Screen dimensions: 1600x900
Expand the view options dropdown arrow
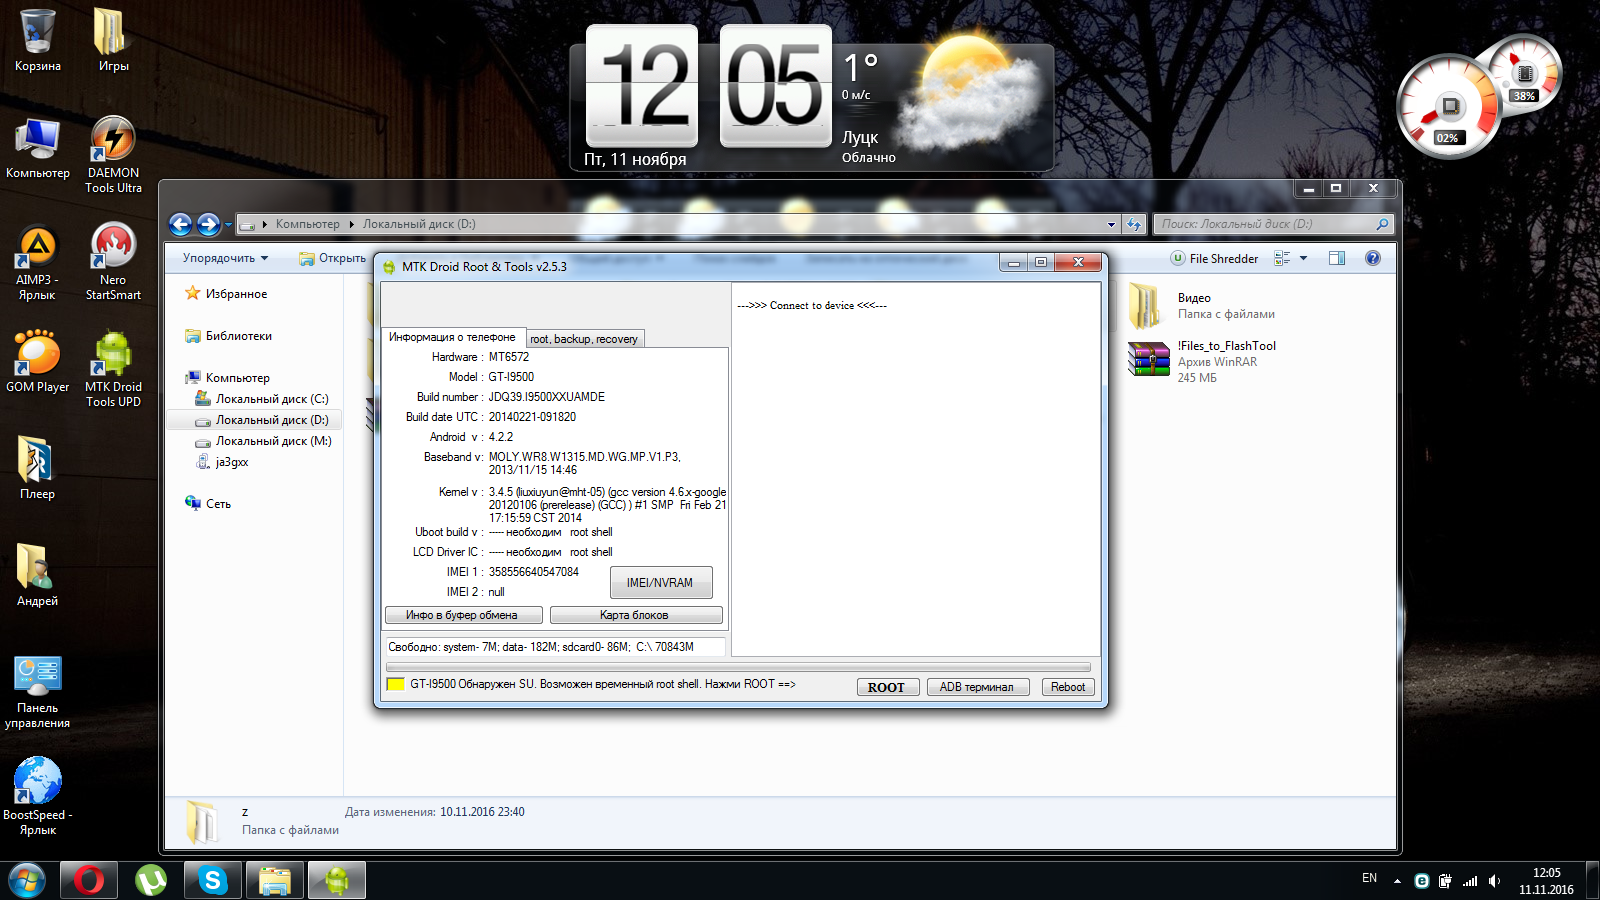1303,259
